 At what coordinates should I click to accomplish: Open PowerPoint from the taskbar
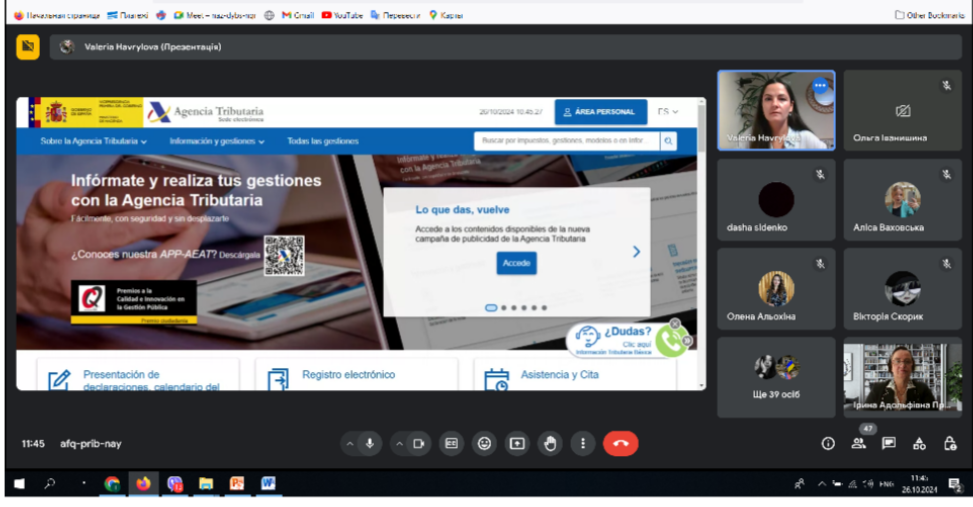point(237,484)
